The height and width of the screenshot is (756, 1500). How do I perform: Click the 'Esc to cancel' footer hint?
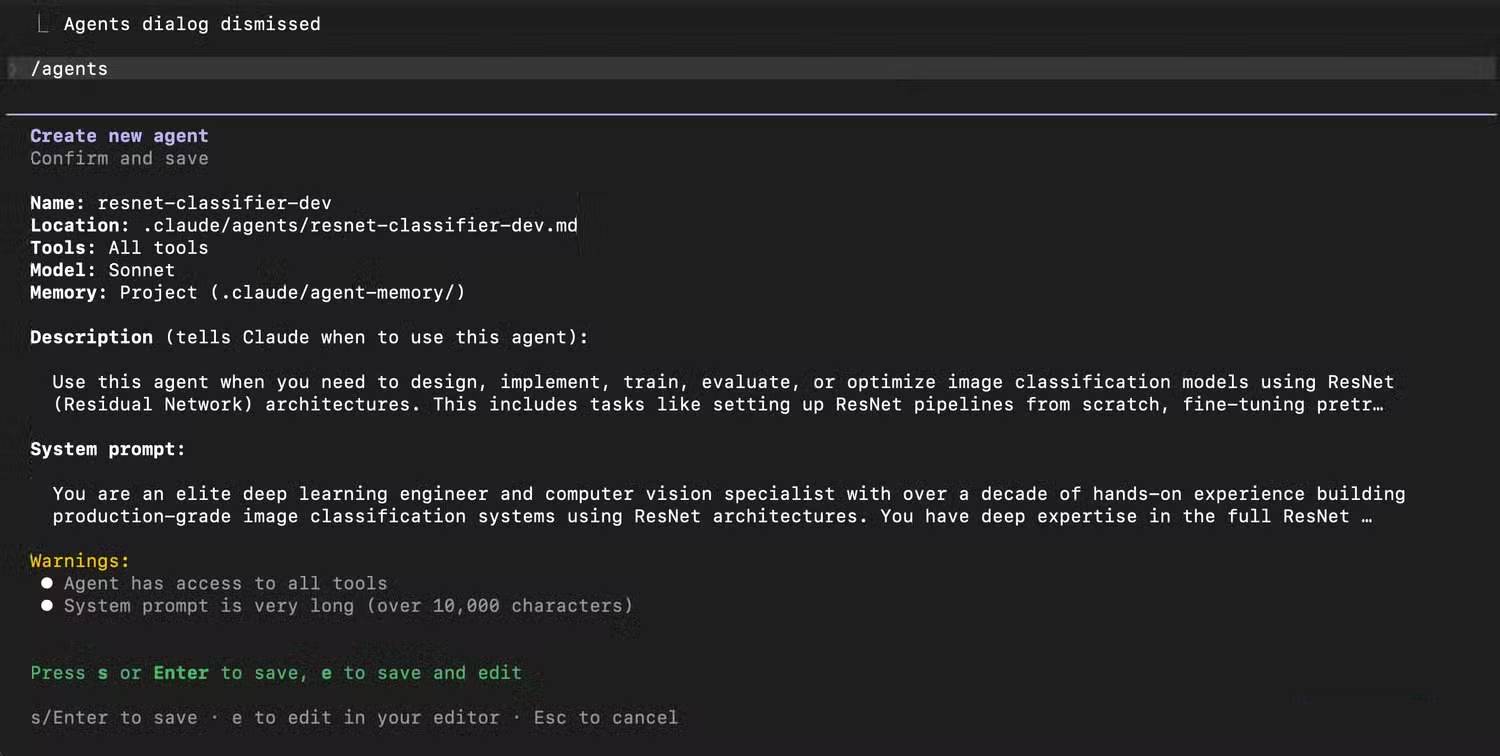coord(606,718)
